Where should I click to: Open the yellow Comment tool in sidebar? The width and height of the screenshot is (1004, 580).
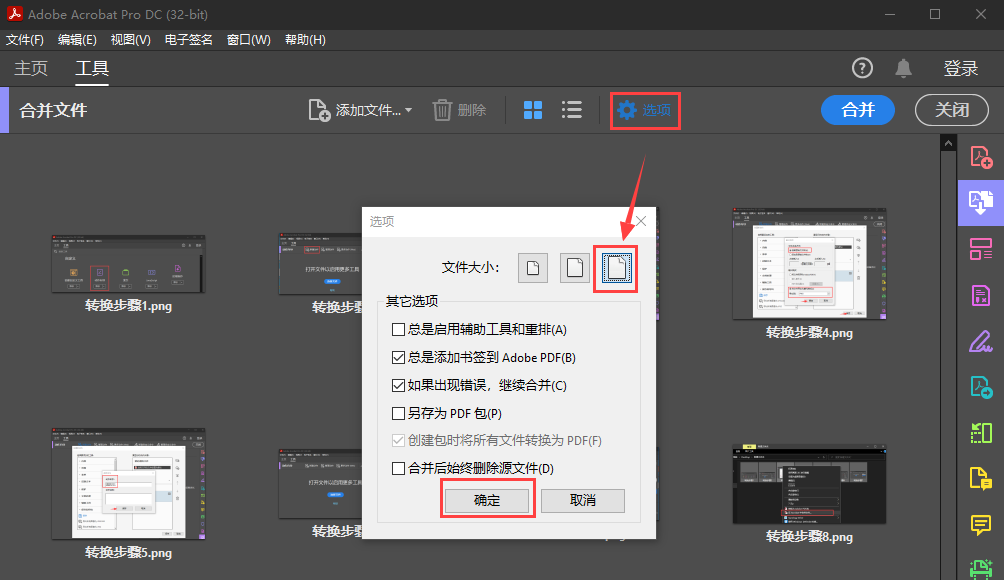coord(980,525)
